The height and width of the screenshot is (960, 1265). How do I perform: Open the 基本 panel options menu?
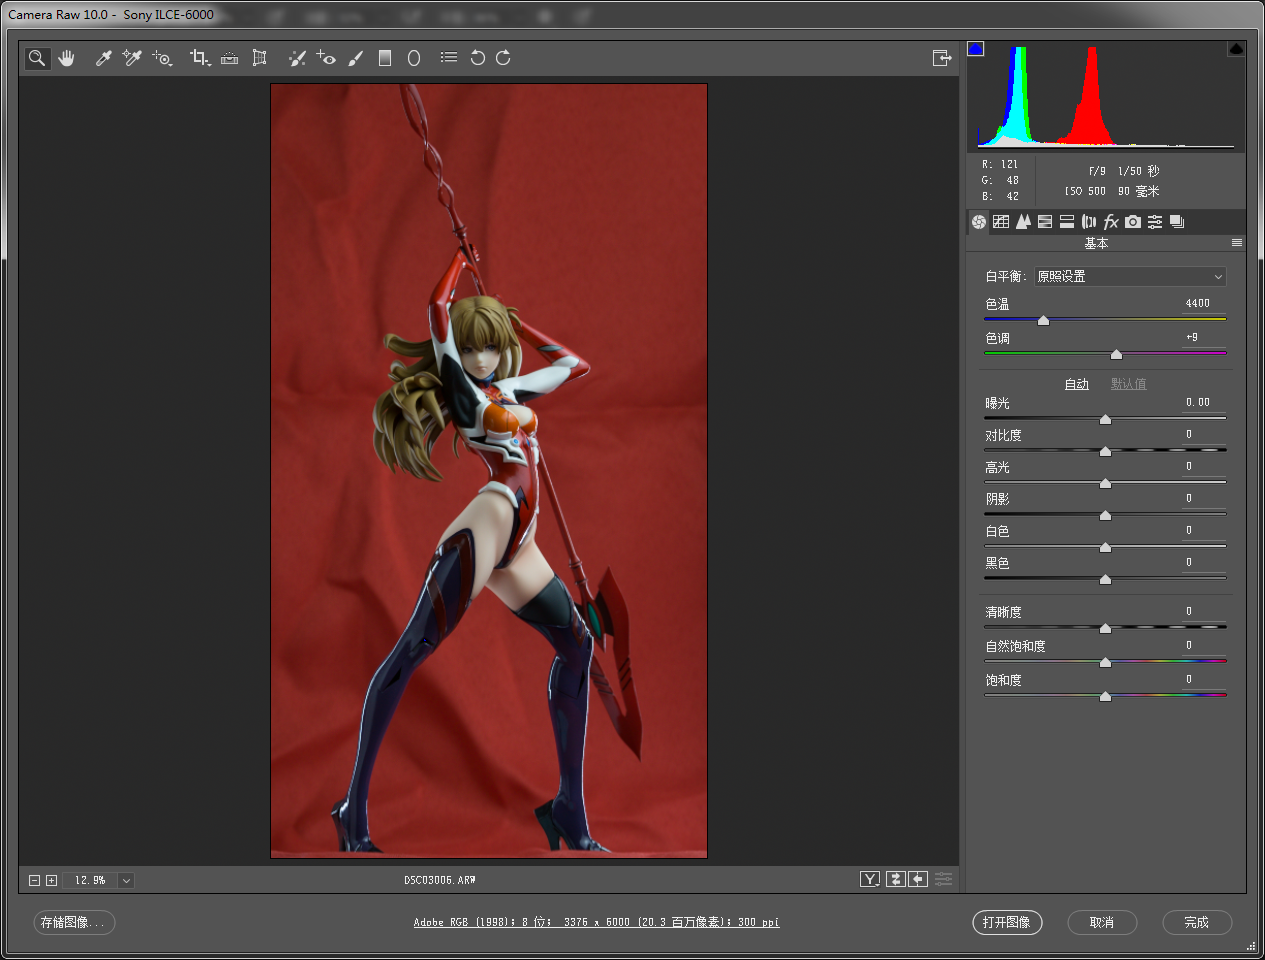click(1237, 243)
